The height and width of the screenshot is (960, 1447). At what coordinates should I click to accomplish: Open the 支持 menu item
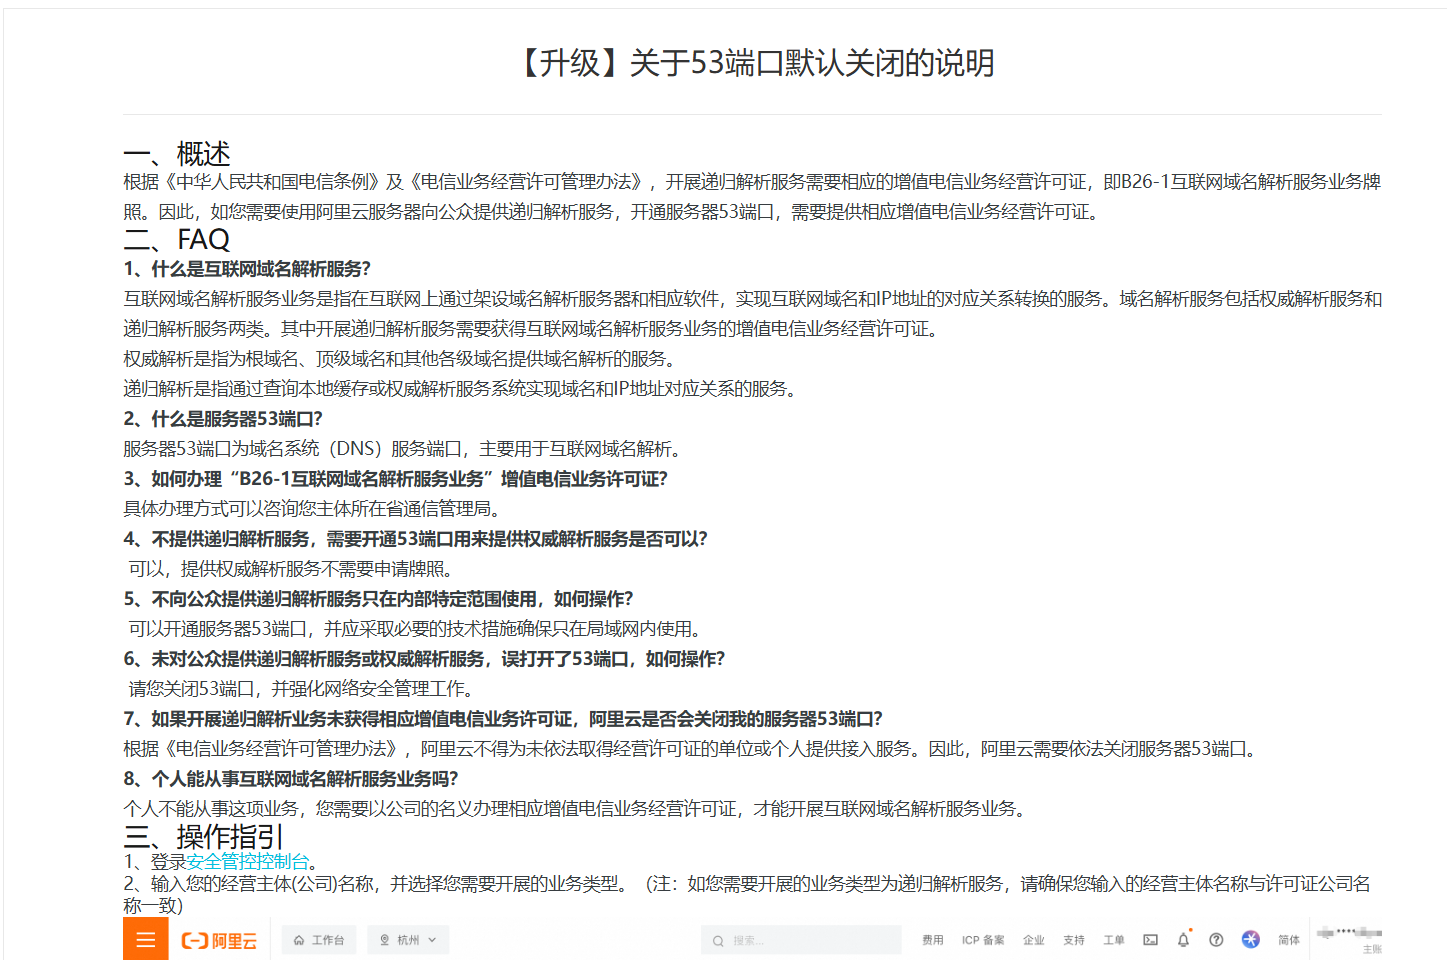pyautogui.click(x=1074, y=940)
